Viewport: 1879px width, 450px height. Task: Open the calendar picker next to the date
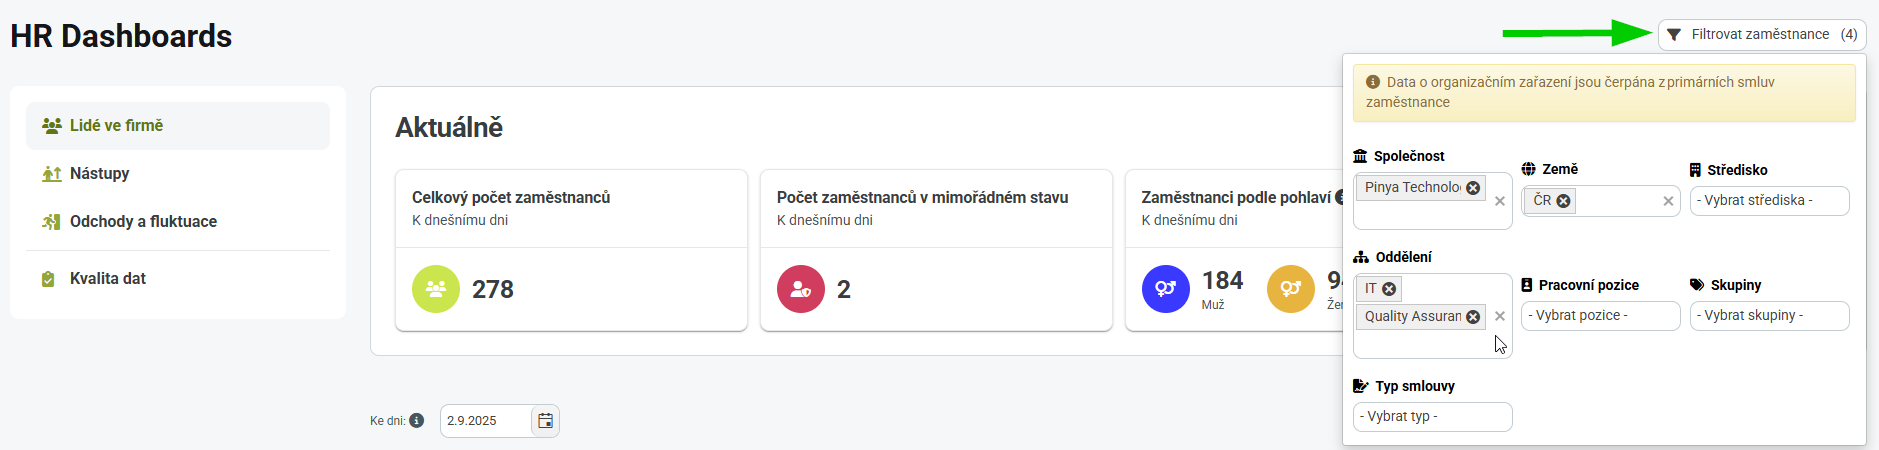point(545,421)
